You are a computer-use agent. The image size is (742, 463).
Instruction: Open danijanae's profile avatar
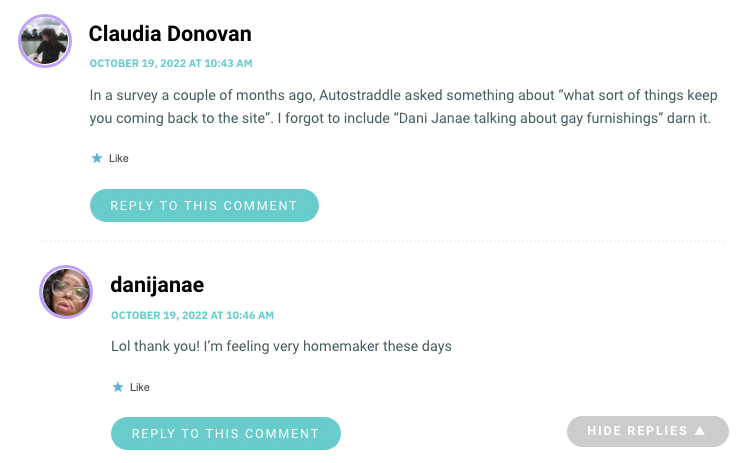click(x=66, y=292)
